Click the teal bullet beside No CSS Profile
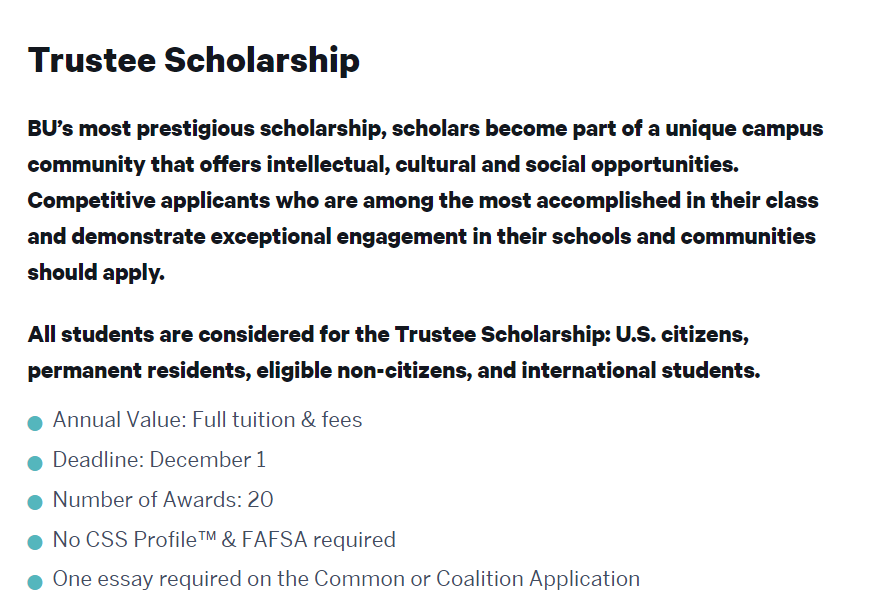 (35, 543)
